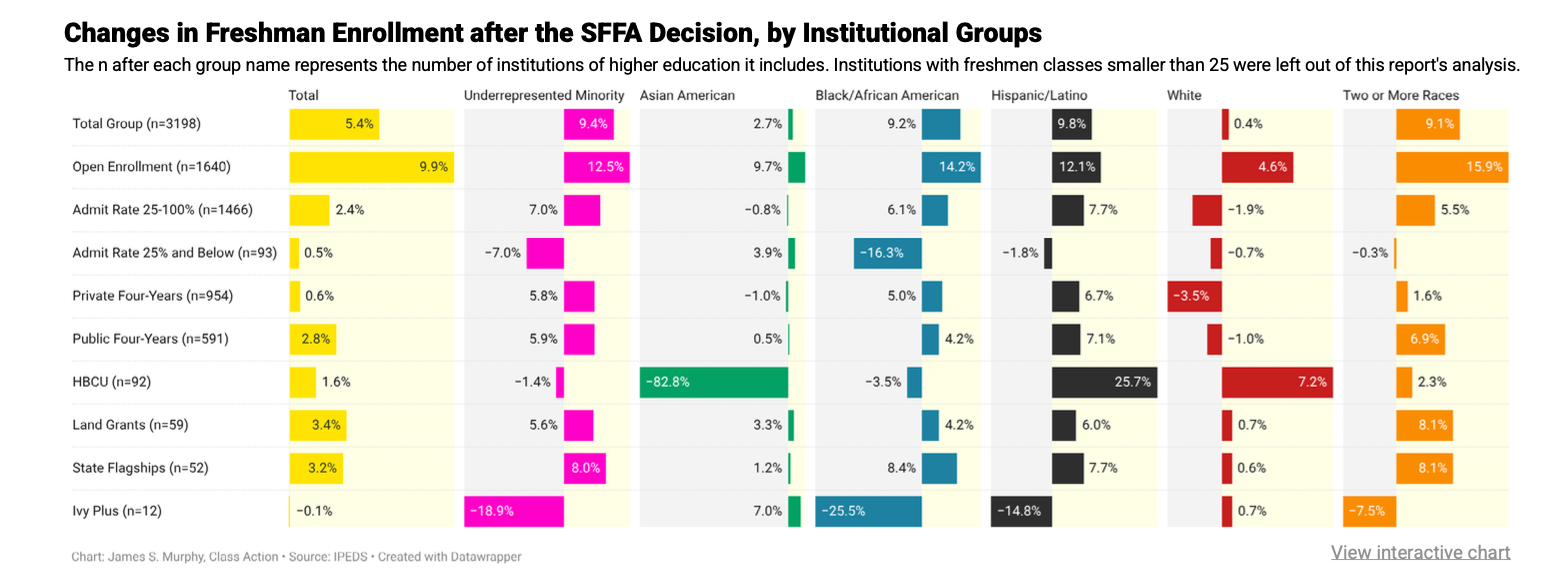Image resolution: width=1550 pixels, height=578 pixels.
Task: Click the HBCU (n=92) row label
Action: (x=110, y=382)
